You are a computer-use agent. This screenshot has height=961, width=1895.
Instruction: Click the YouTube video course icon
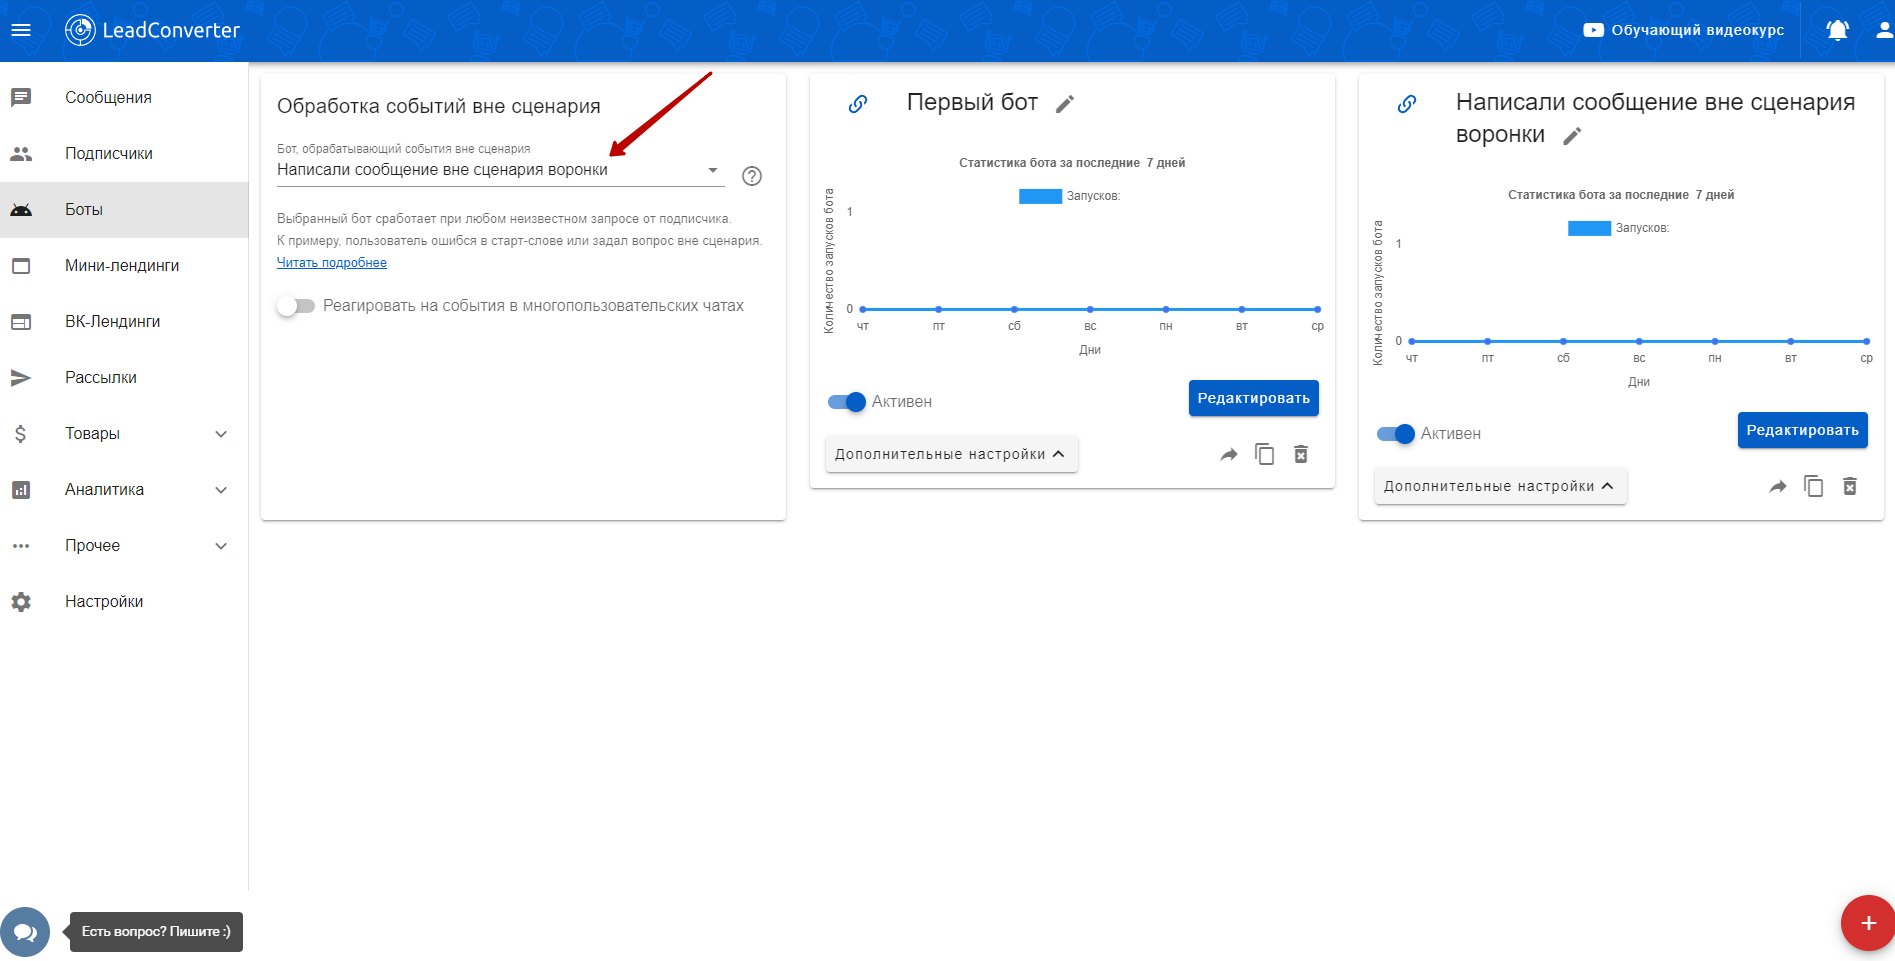1593,30
